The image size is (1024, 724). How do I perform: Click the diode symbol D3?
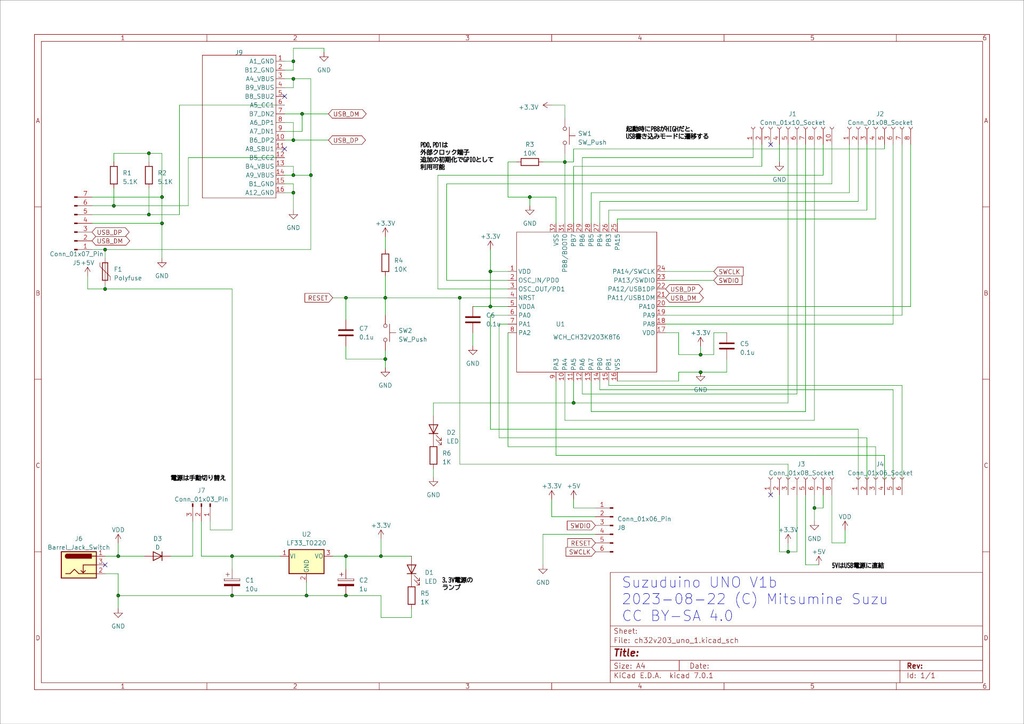[160, 558]
